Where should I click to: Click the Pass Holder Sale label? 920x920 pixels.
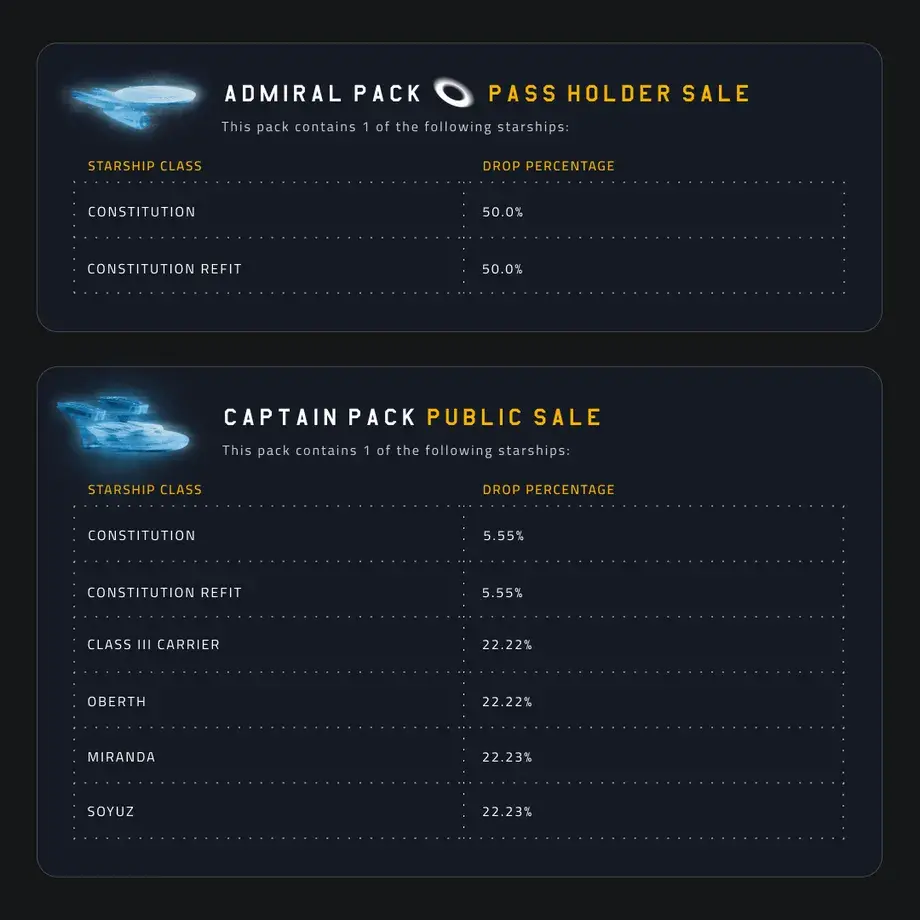(x=618, y=94)
